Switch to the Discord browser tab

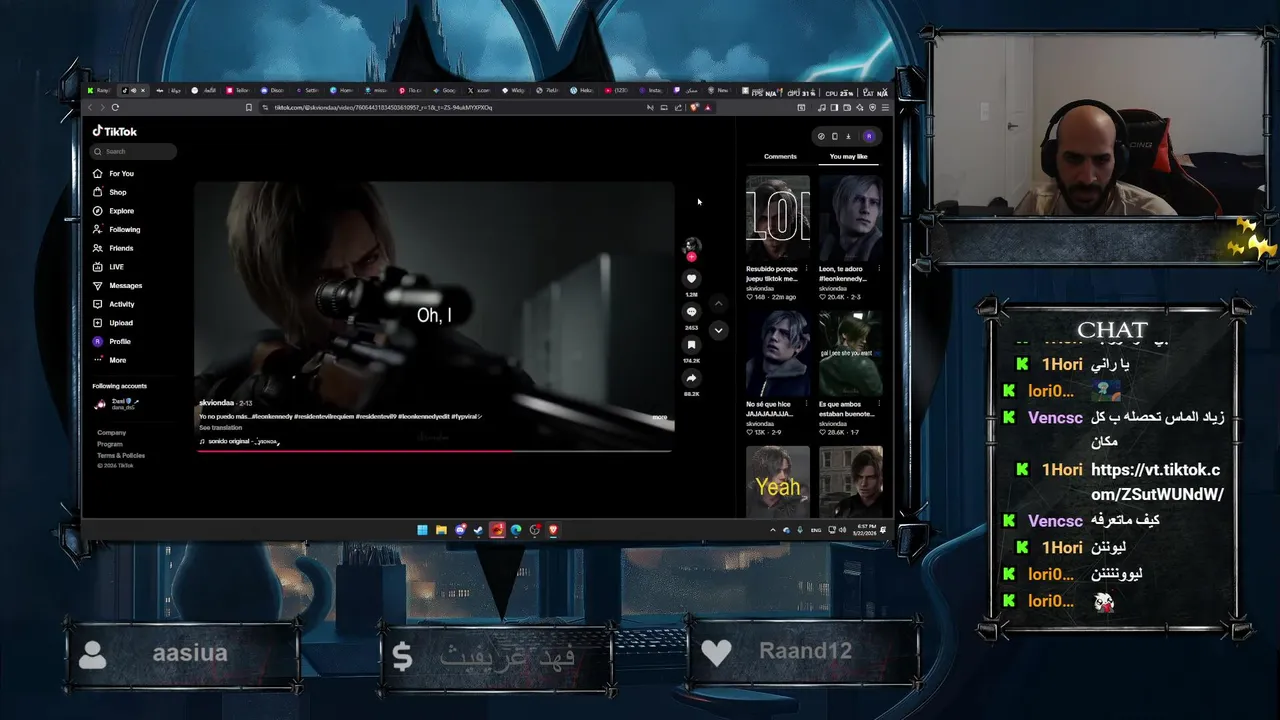(273, 90)
